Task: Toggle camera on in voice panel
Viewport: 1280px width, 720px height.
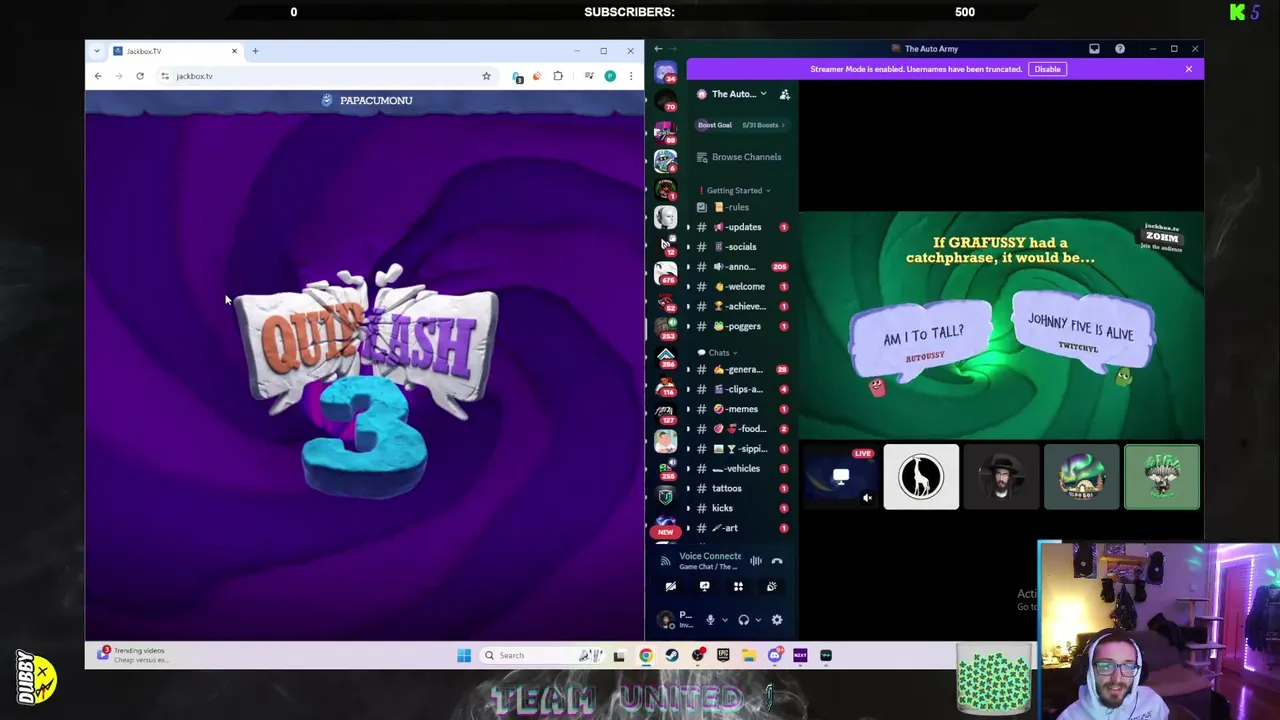Action: tap(671, 587)
